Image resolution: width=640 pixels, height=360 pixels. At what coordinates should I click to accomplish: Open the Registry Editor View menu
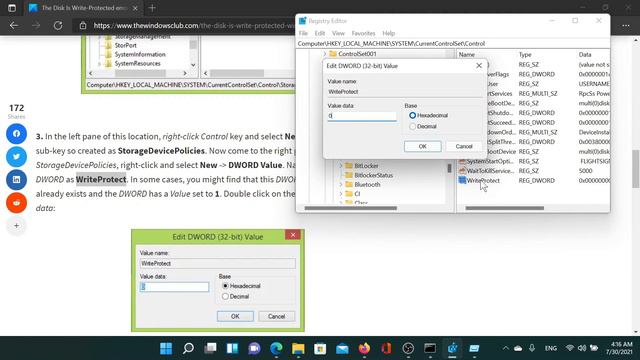[x=338, y=33]
